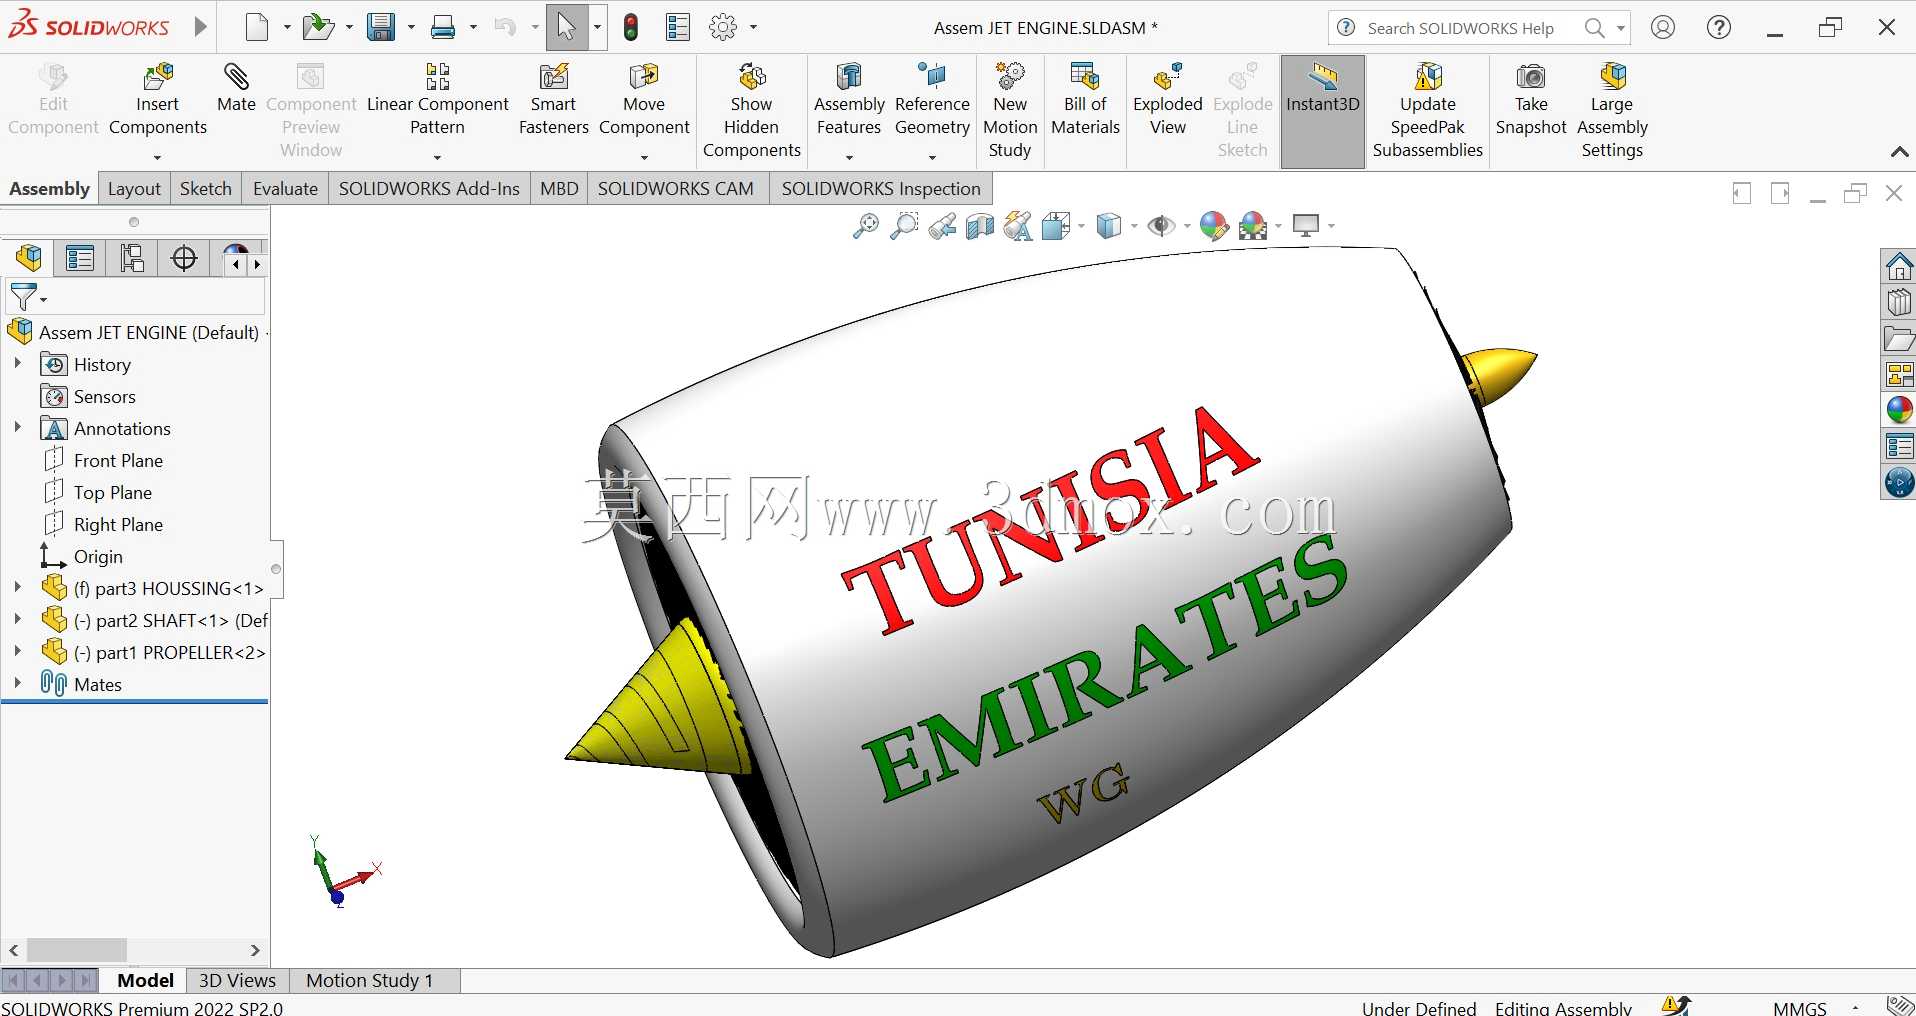1916x1016 pixels.
Task: Select the Mate tool
Action: point(236,88)
